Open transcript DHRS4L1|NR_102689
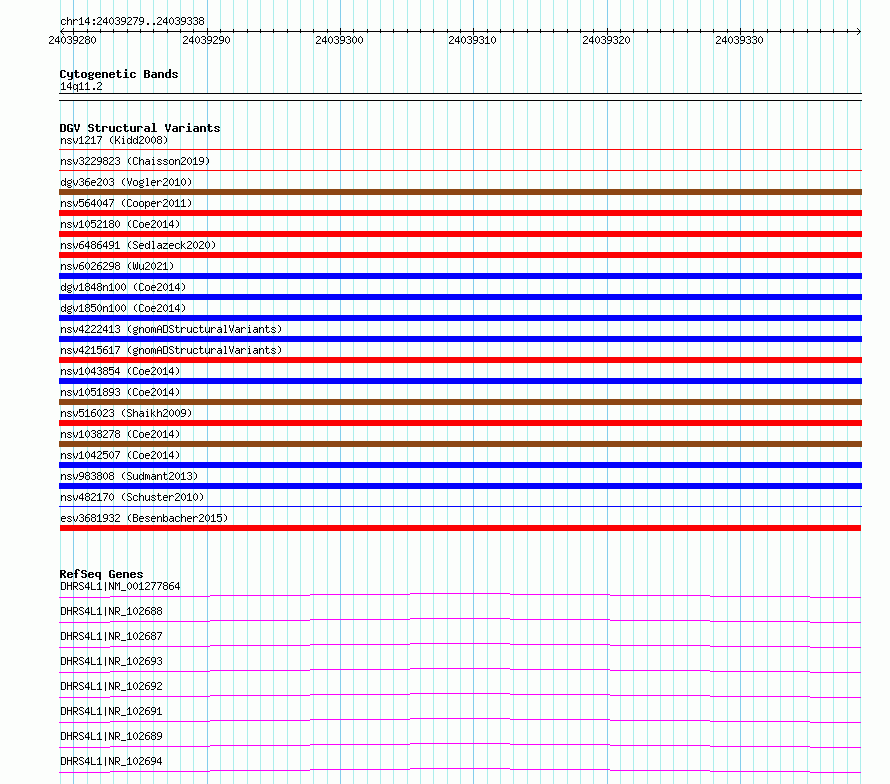The width and height of the screenshot is (890, 784). pyautogui.click(x=111, y=736)
